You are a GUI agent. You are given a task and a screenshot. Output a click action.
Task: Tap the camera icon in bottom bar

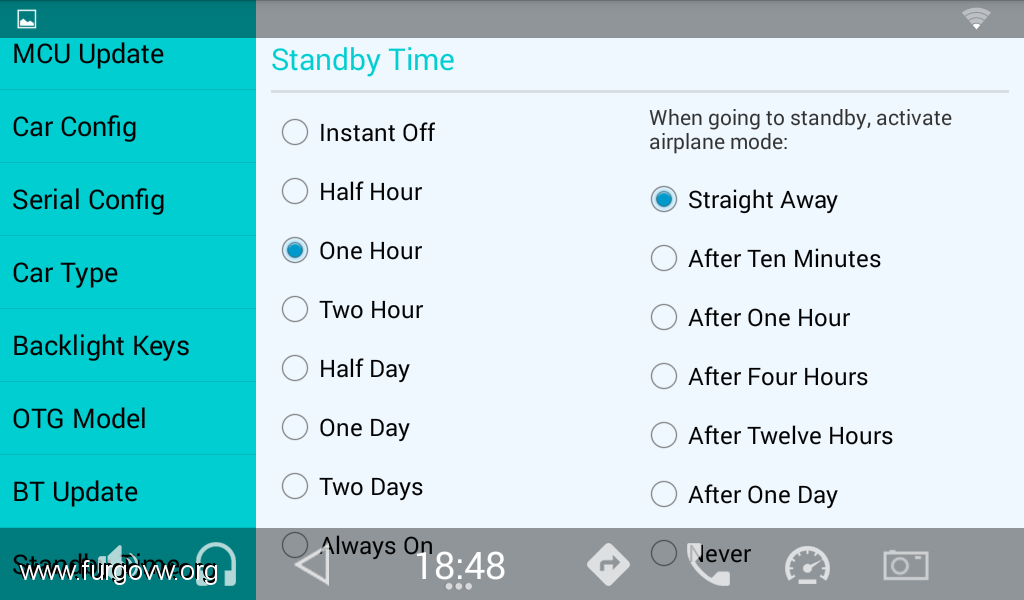pyautogui.click(x=906, y=565)
